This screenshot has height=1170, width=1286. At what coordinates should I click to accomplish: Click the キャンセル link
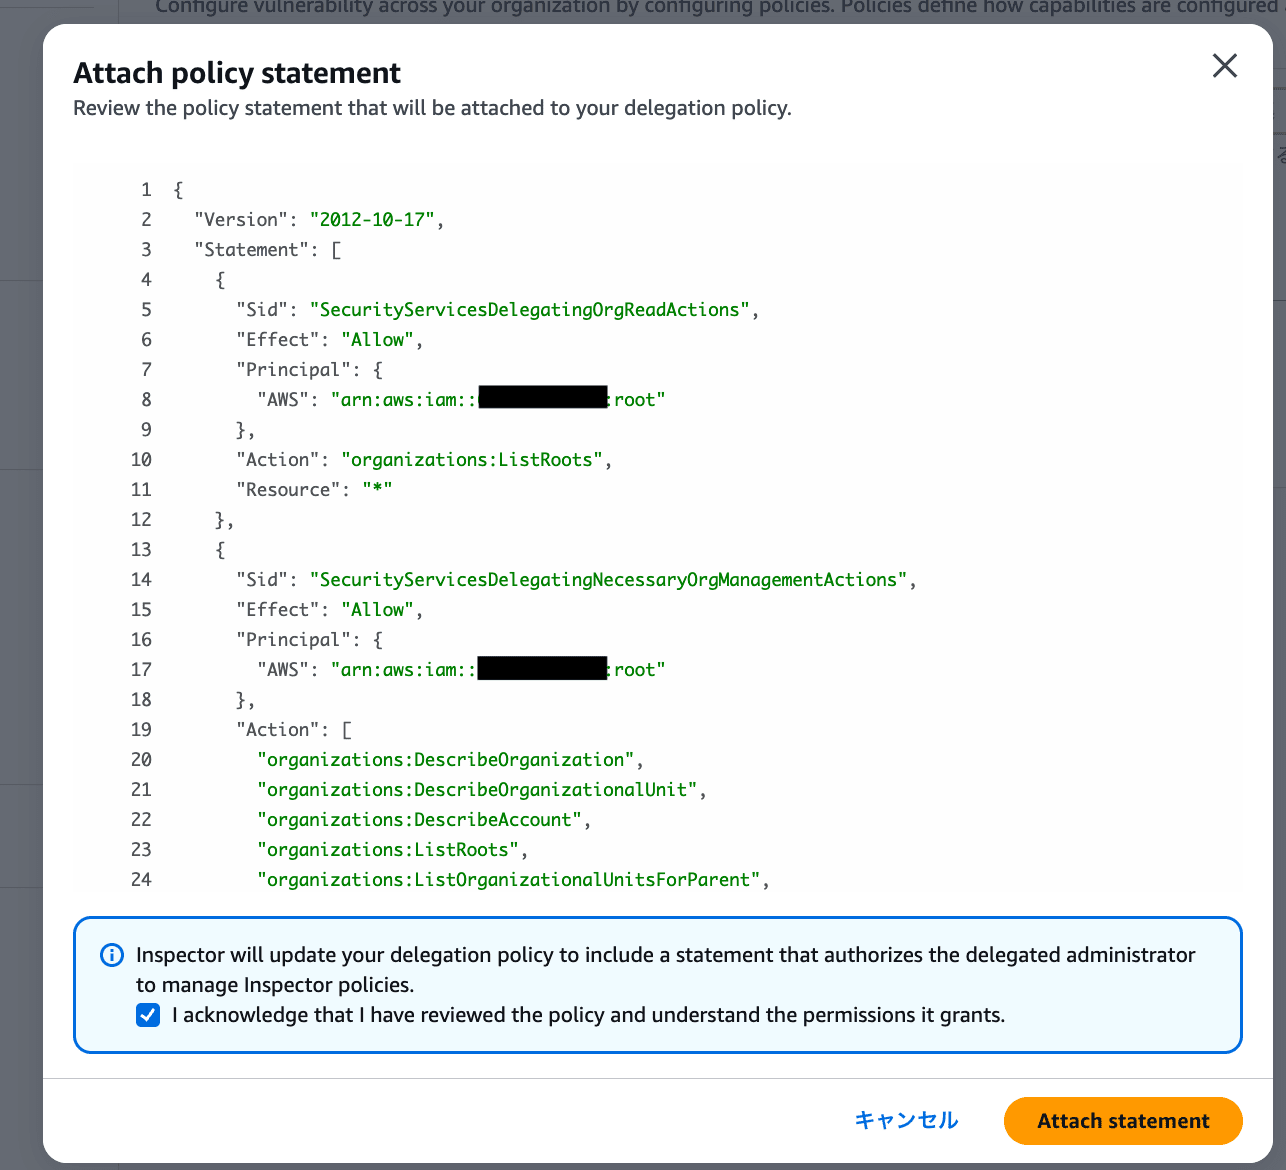click(906, 1120)
